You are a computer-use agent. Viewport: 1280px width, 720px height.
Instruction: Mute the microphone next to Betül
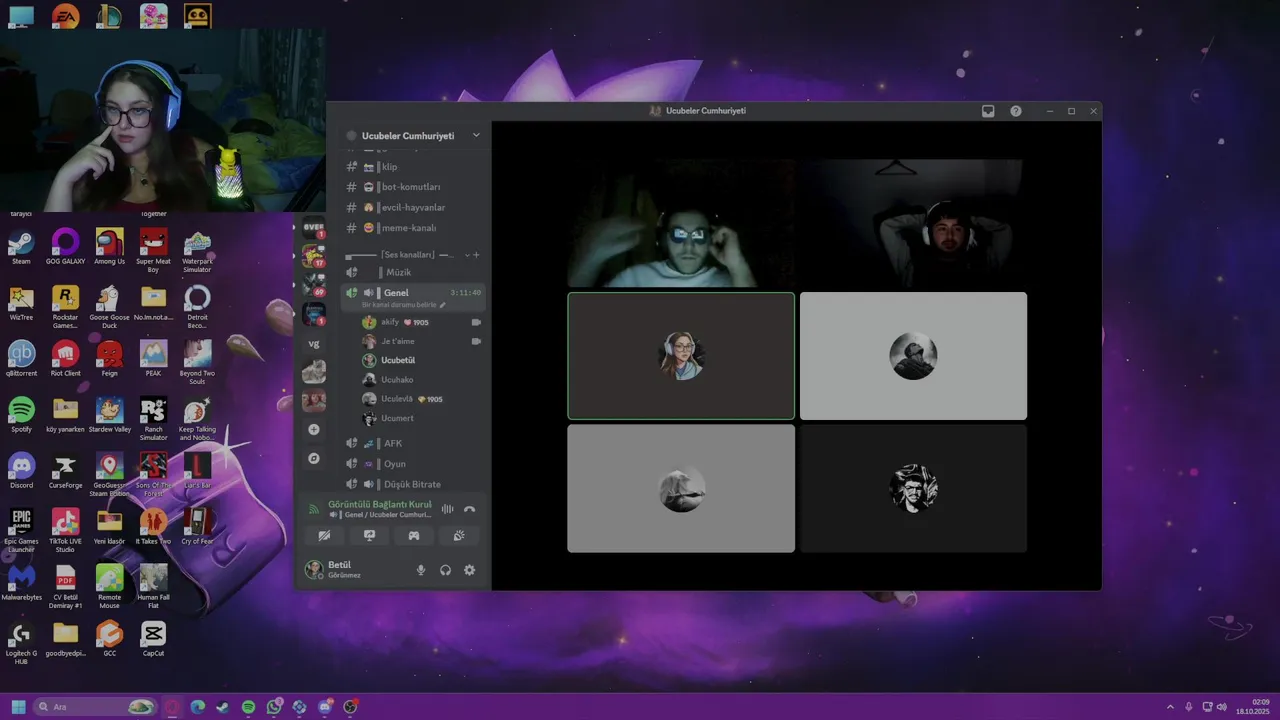[421, 570]
